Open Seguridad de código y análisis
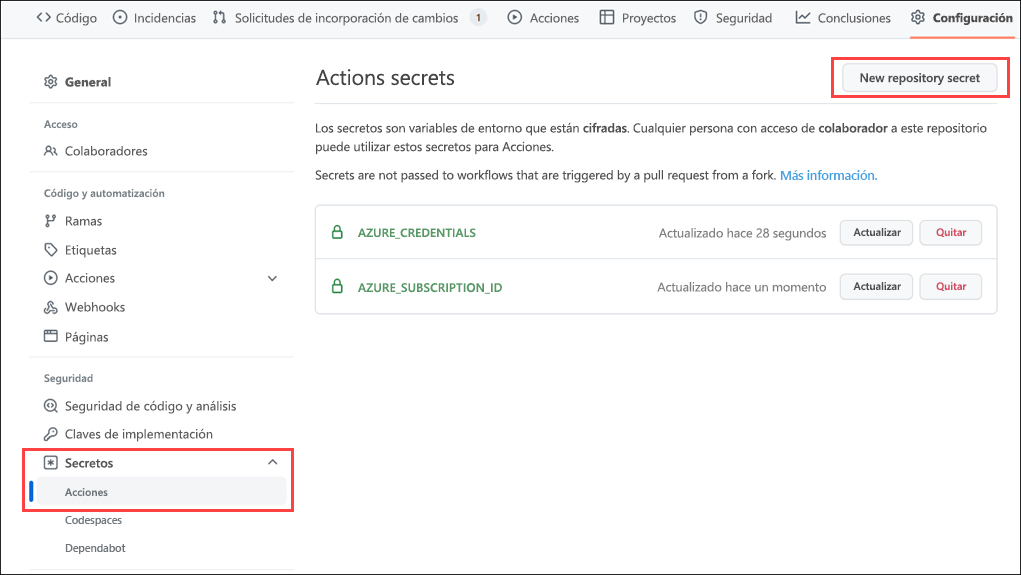The image size is (1021, 575). click(x=150, y=406)
